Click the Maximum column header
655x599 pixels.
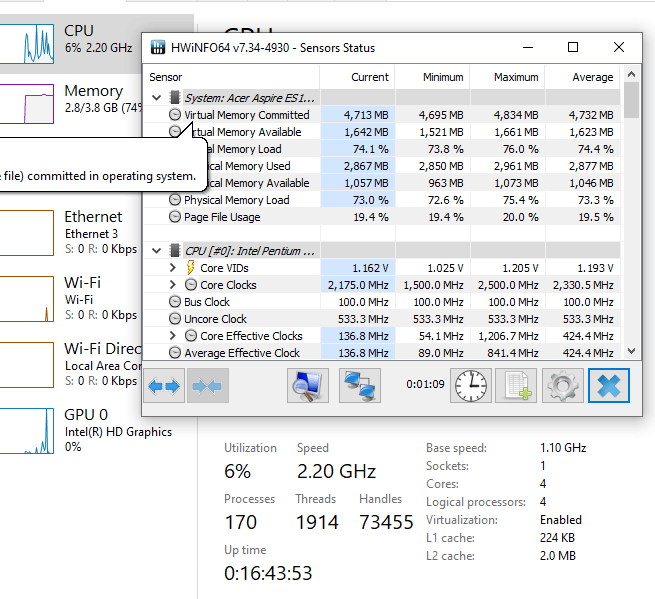click(508, 77)
